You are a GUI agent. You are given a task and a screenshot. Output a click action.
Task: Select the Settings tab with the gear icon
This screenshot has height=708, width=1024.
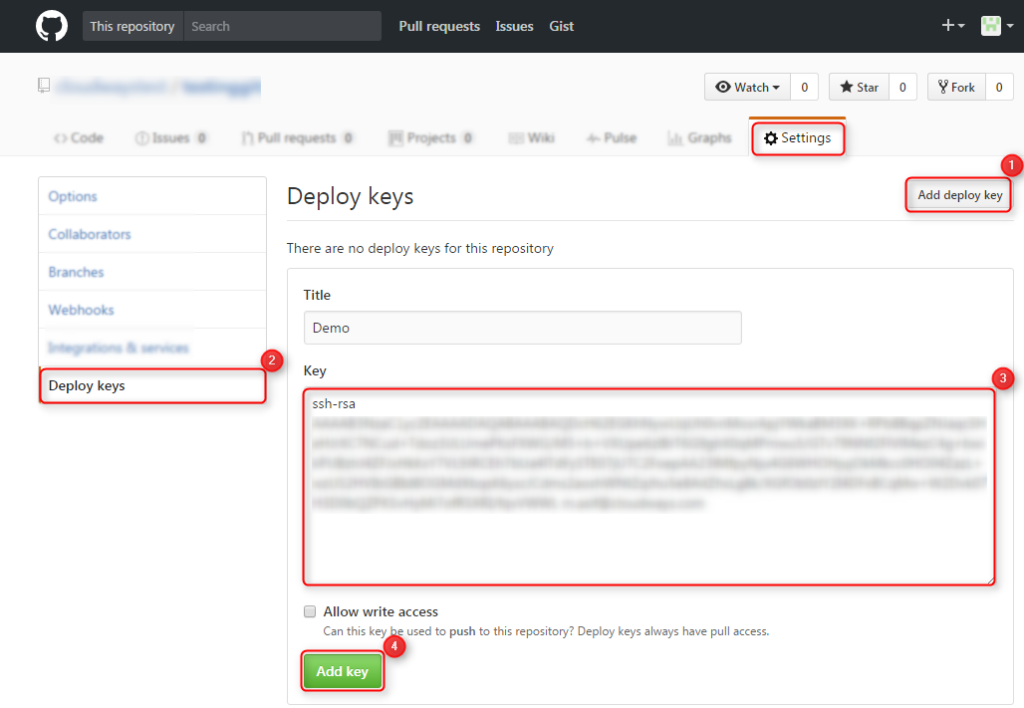tap(797, 138)
